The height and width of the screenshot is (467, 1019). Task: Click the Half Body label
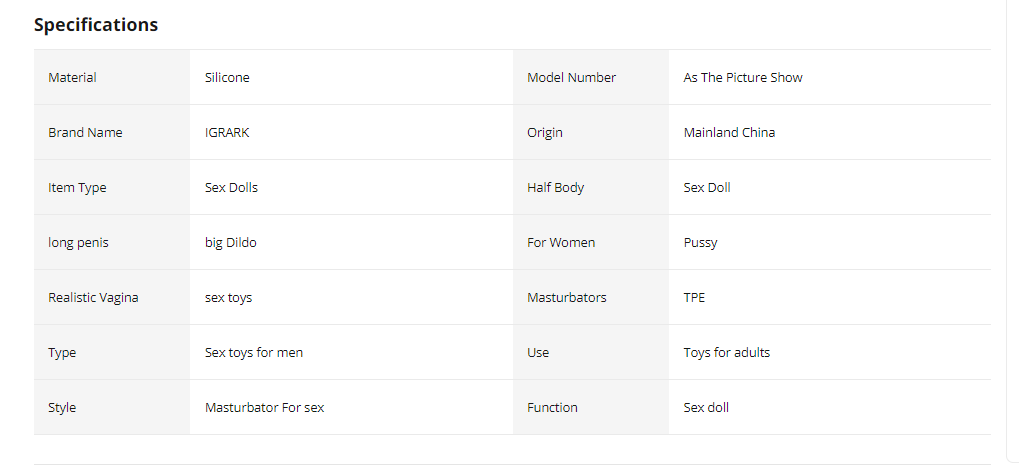(x=555, y=188)
